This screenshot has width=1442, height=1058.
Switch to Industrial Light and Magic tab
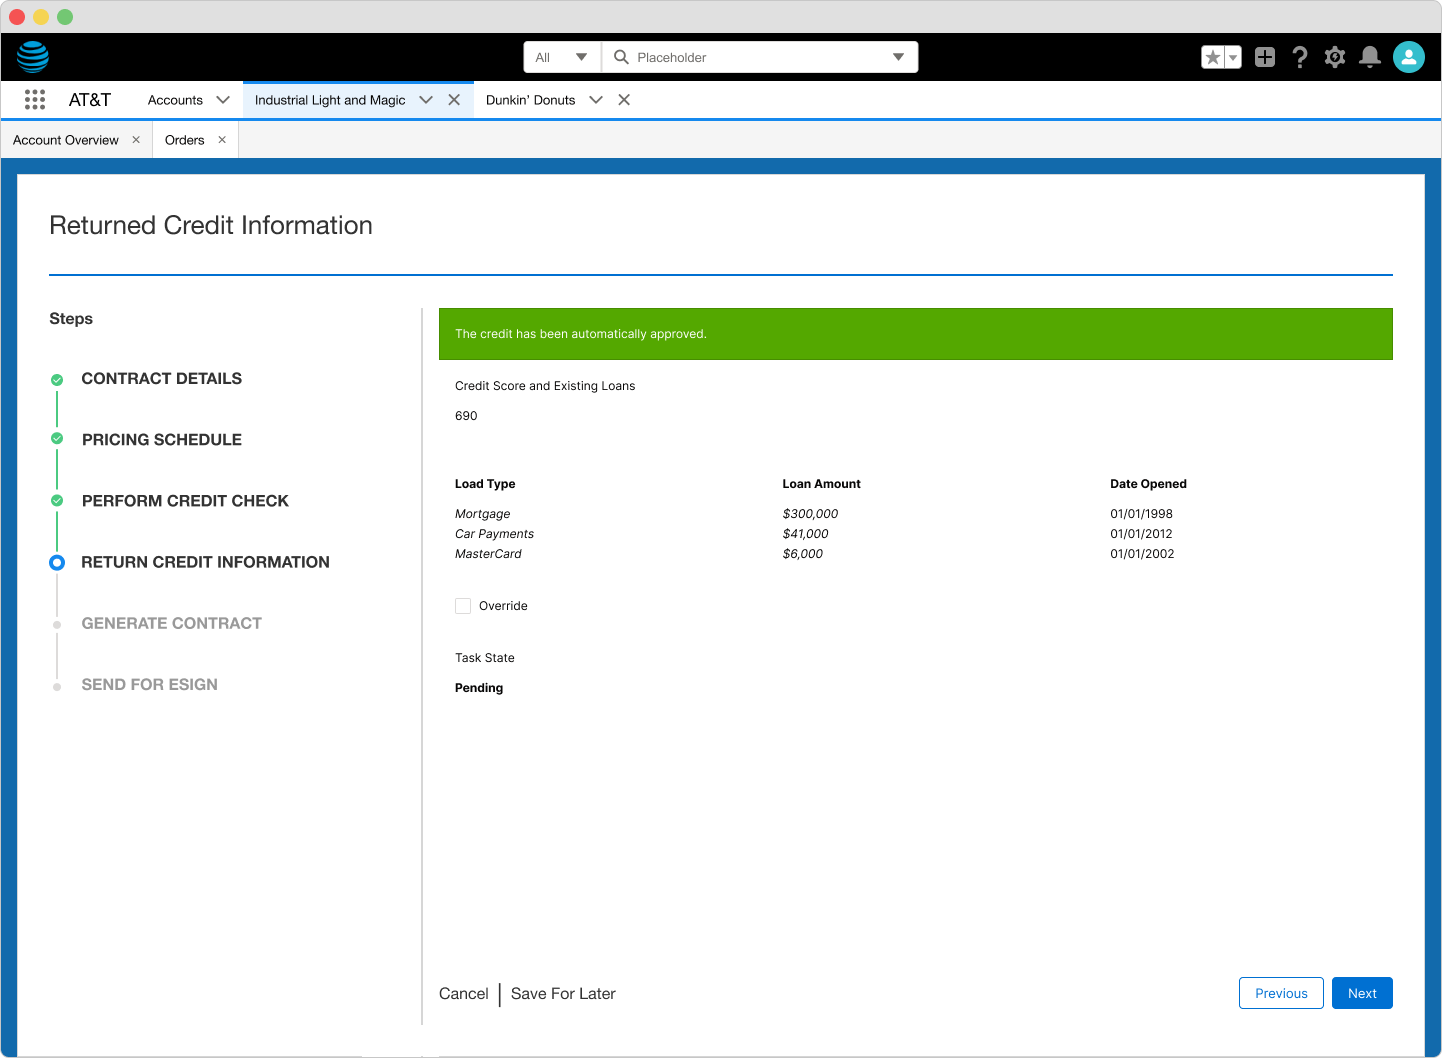click(330, 100)
